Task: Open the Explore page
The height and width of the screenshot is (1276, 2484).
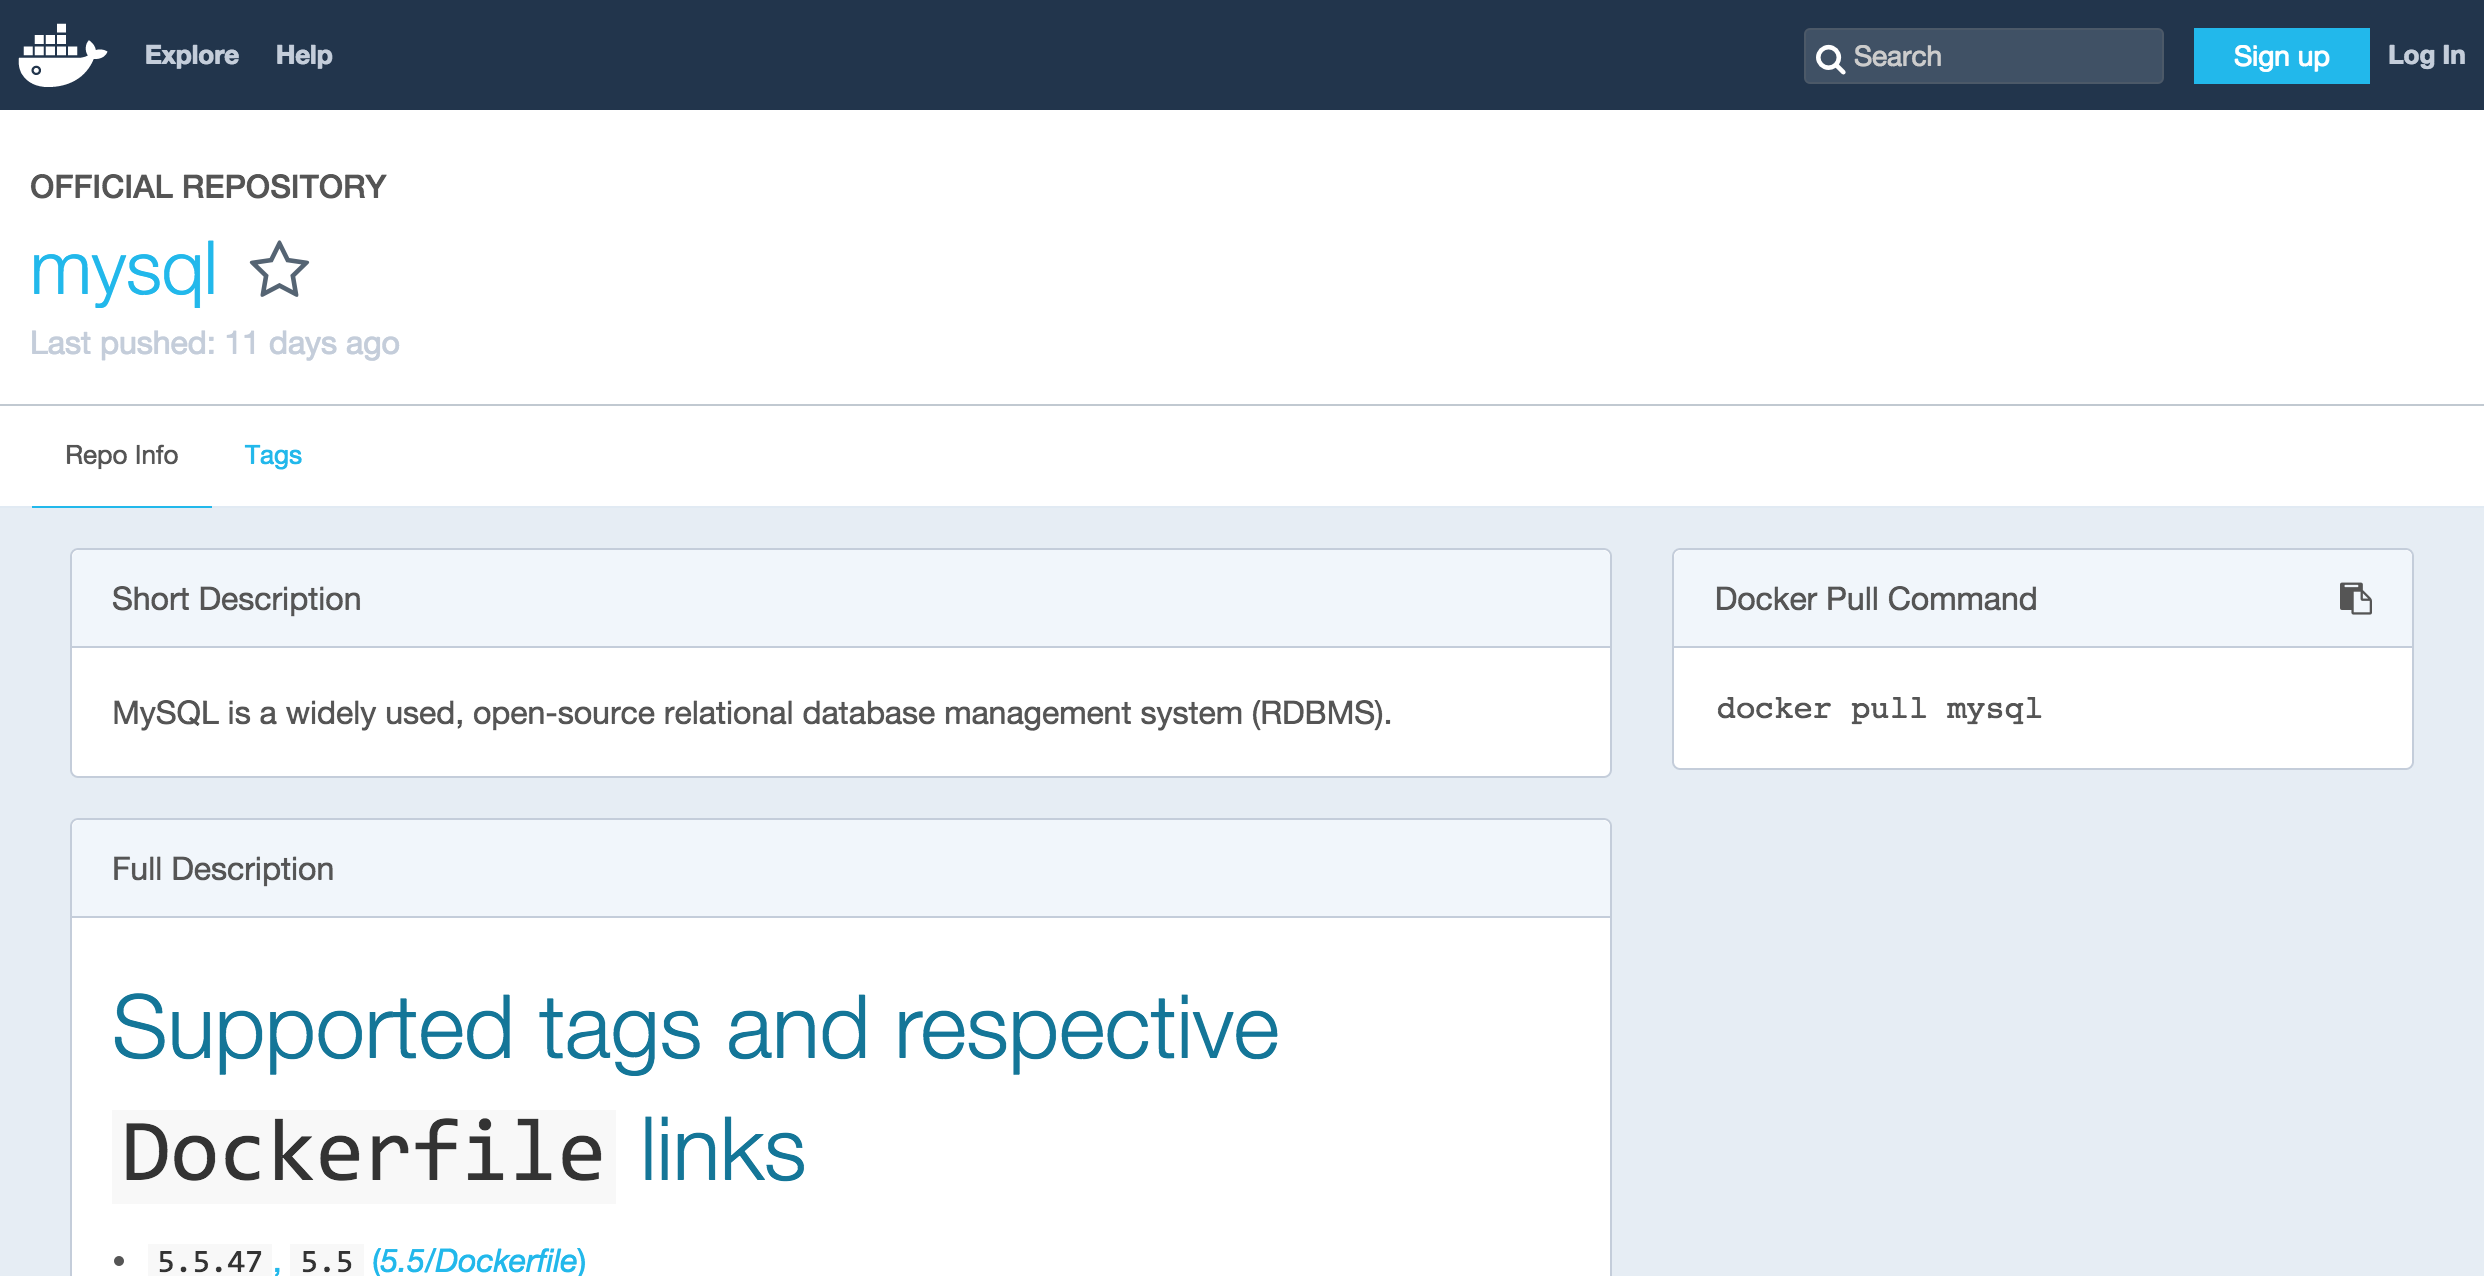Action: [192, 55]
